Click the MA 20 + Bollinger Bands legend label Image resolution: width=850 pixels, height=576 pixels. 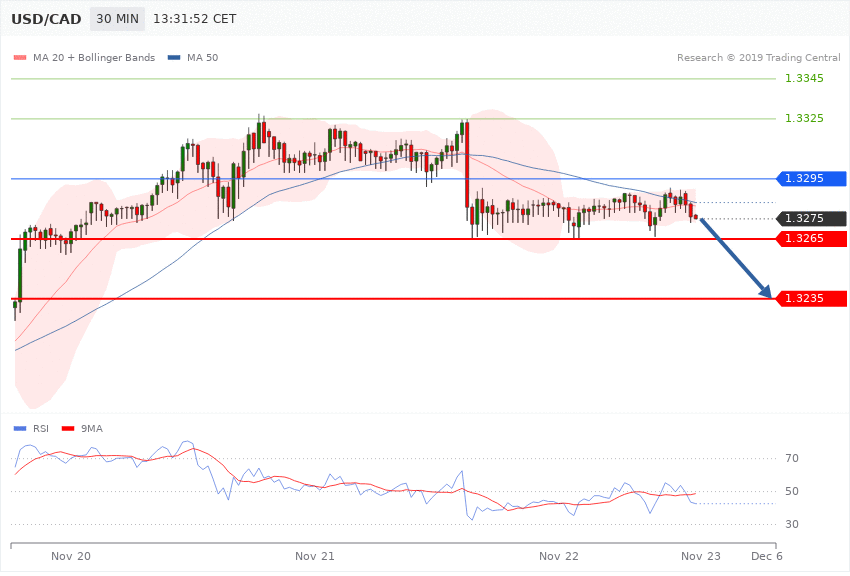(x=94, y=57)
